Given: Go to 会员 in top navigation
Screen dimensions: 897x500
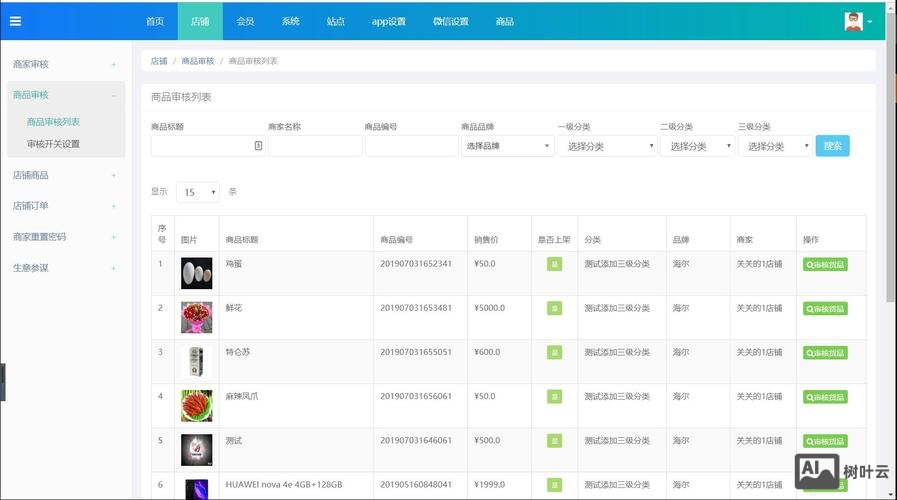Looking at the screenshot, I should click(245, 21).
